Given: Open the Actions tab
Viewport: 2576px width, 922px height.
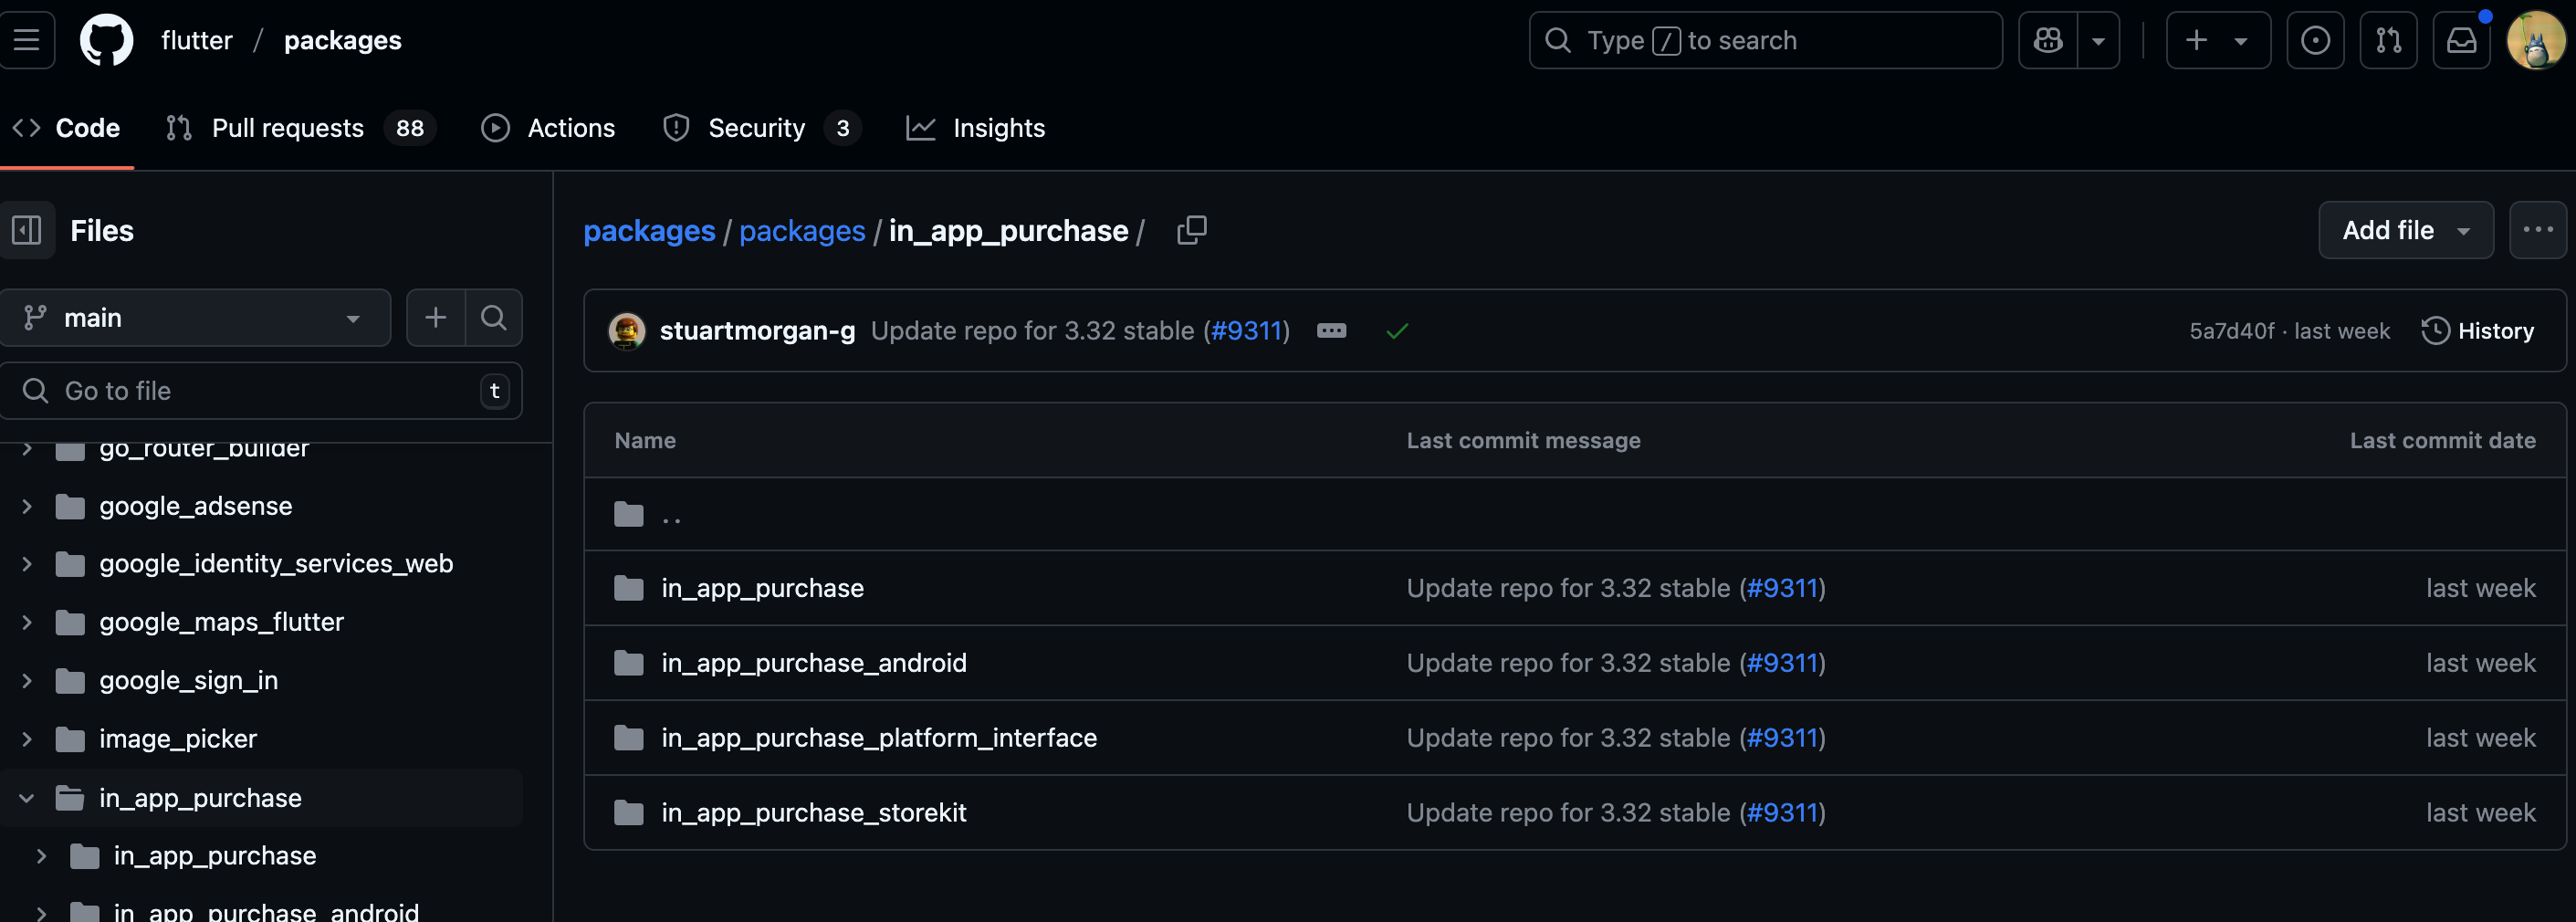Looking at the screenshot, I should click(548, 128).
